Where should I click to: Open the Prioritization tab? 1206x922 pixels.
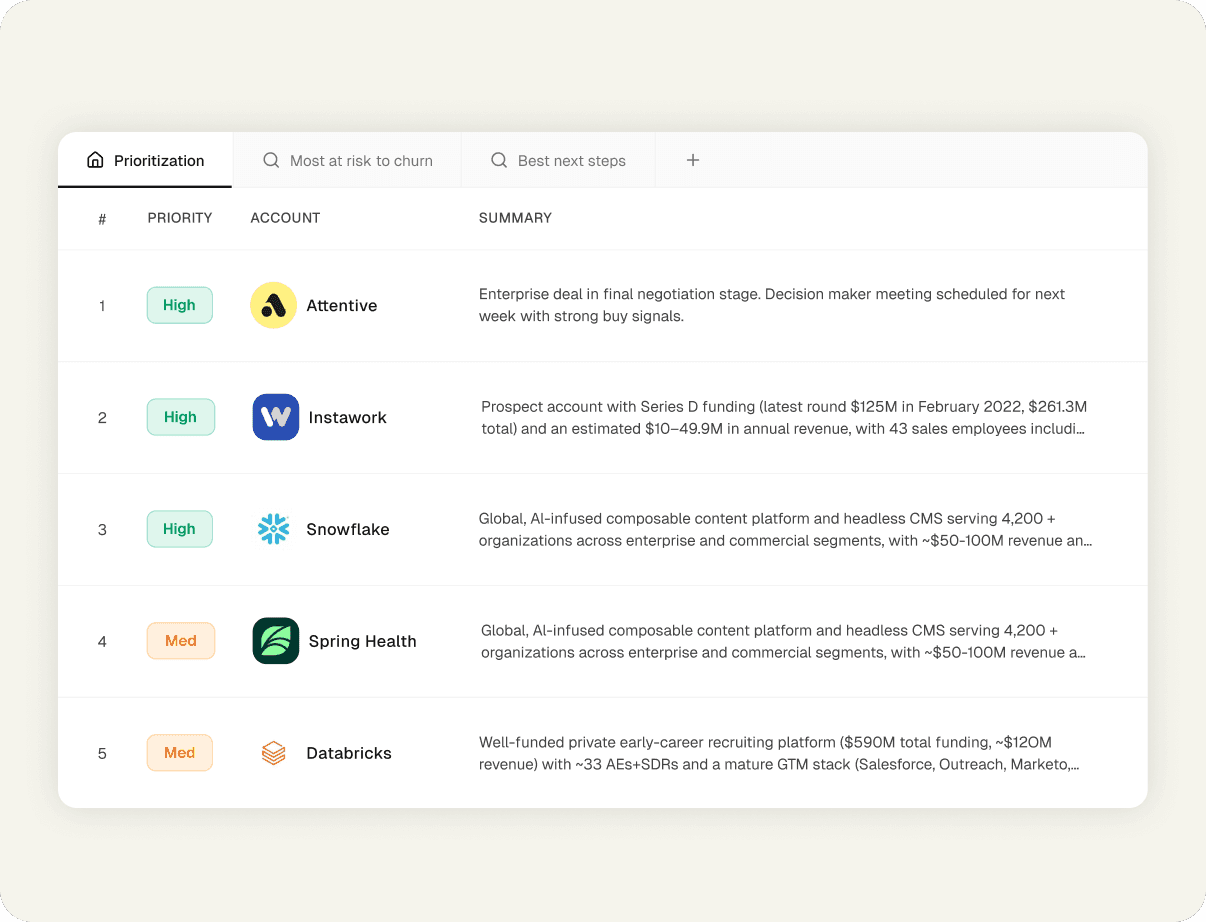tap(145, 160)
